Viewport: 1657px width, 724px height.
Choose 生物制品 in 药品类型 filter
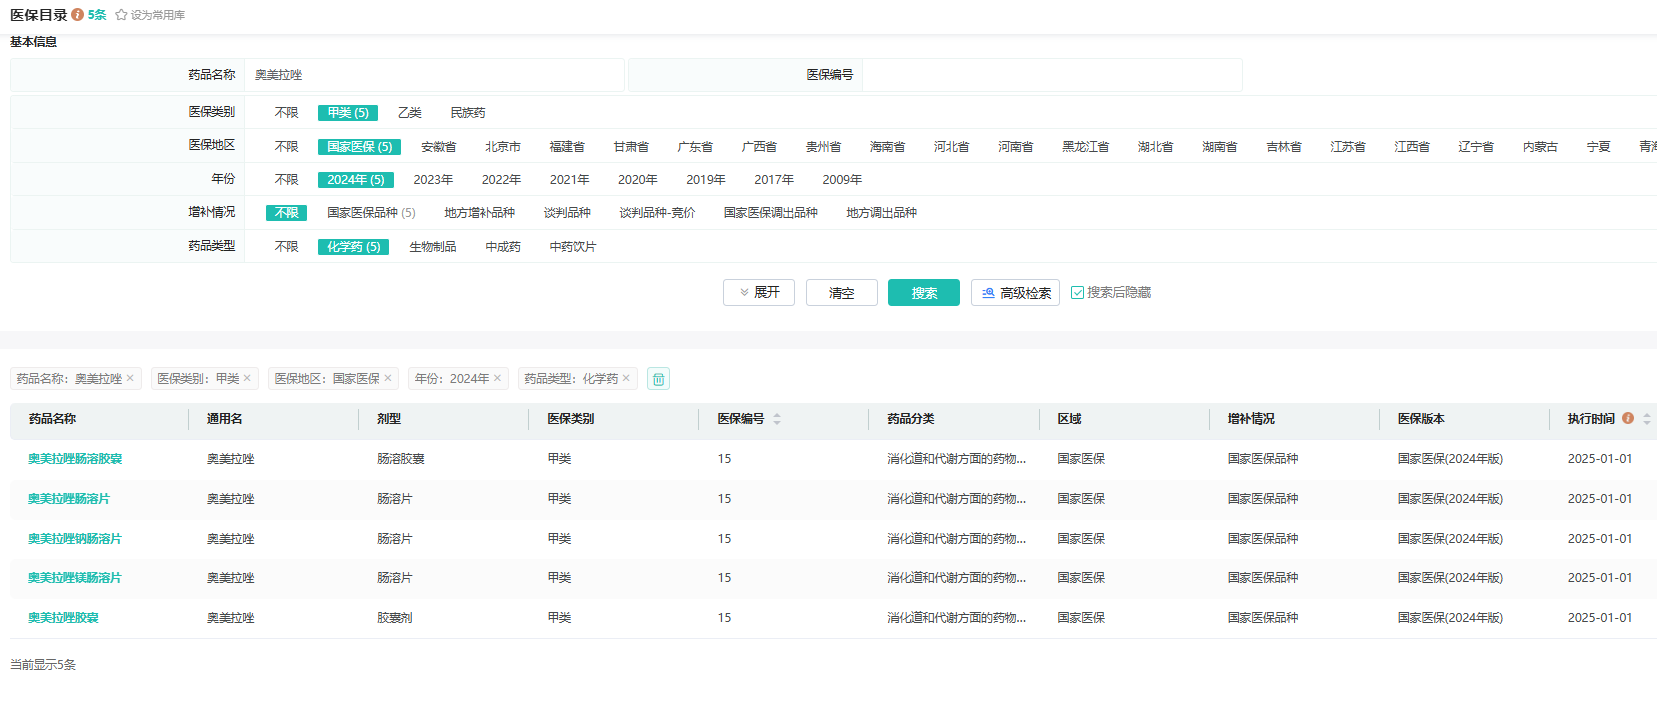(x=432, y=247)
